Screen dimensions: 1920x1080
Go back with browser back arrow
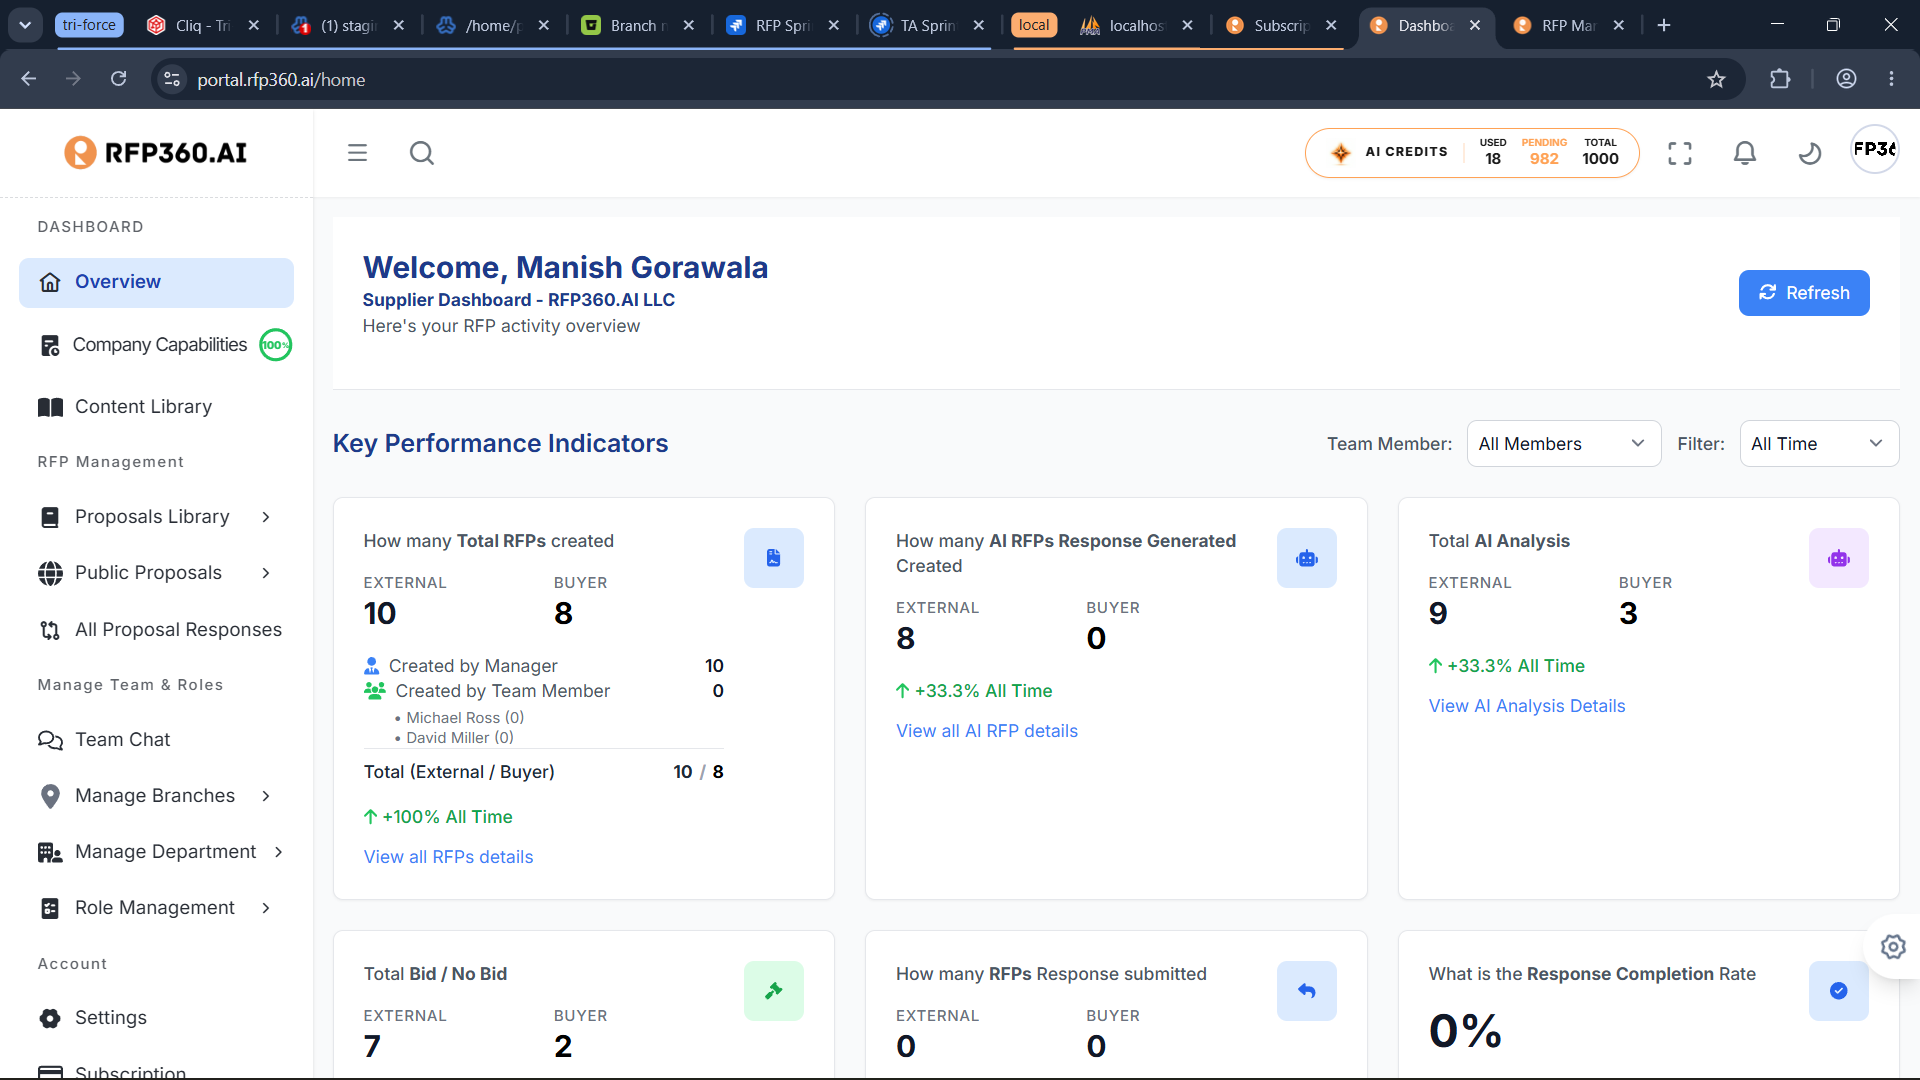pyautogui.click(x=29, y=79)
